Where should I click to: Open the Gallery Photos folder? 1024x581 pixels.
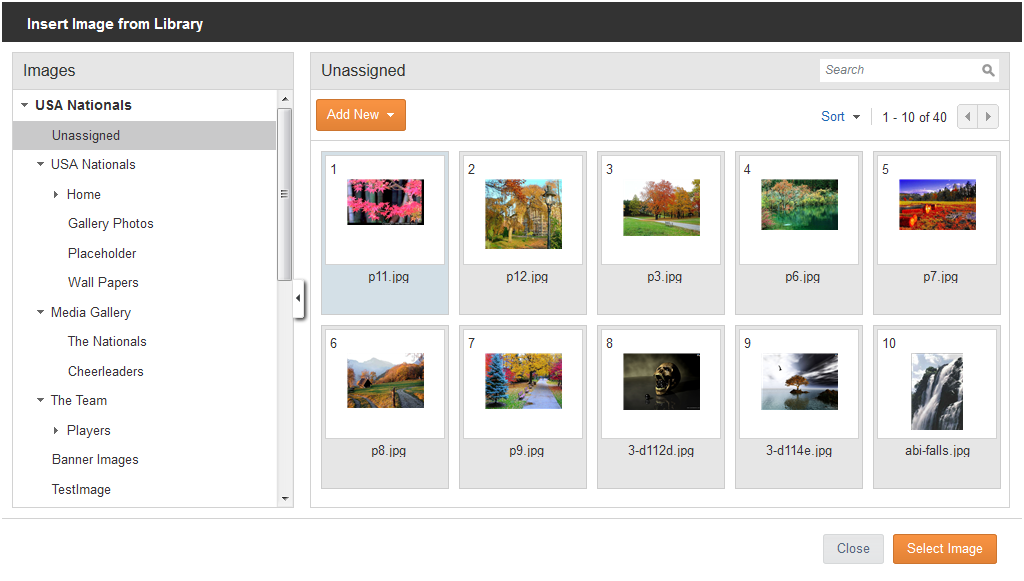[110, 224]
